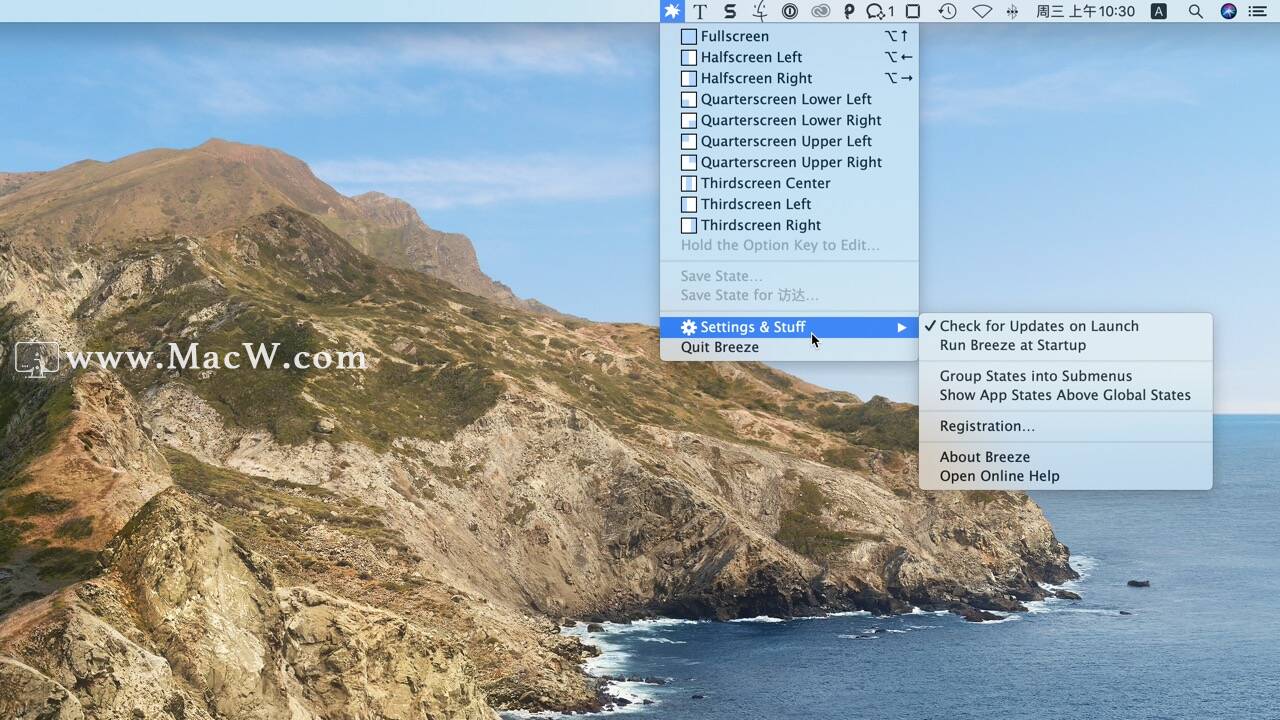Viewport: 1280px width, 720px height.
Task: Click the Breeze icon in the menu bar
Action: tap(672, 11)
